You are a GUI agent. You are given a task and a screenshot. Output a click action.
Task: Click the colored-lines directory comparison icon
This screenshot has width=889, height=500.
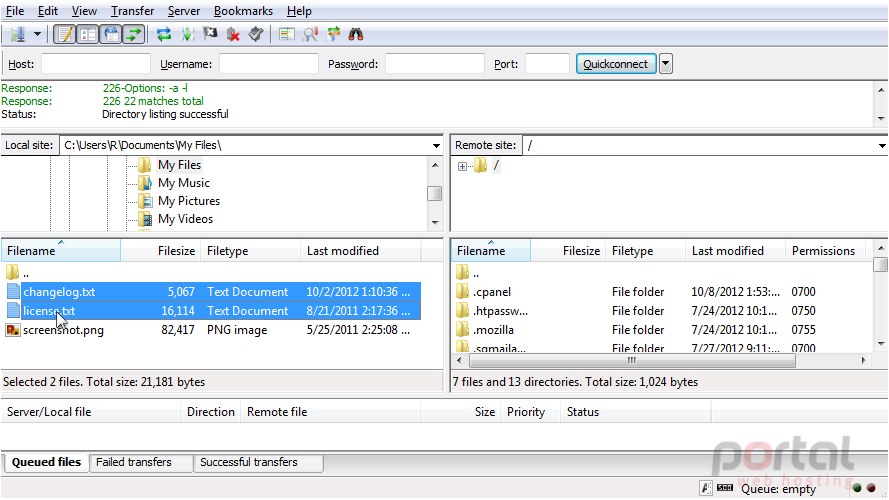(287, 35)
